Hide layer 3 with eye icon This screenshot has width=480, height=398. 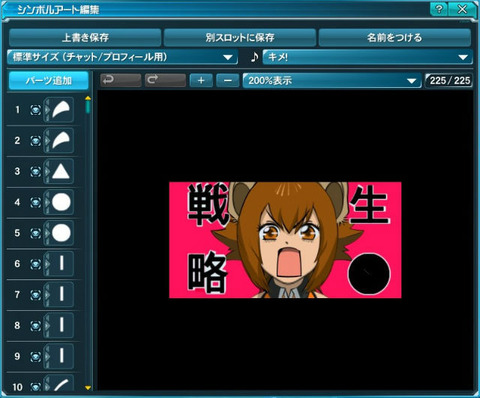click(36, 171)
